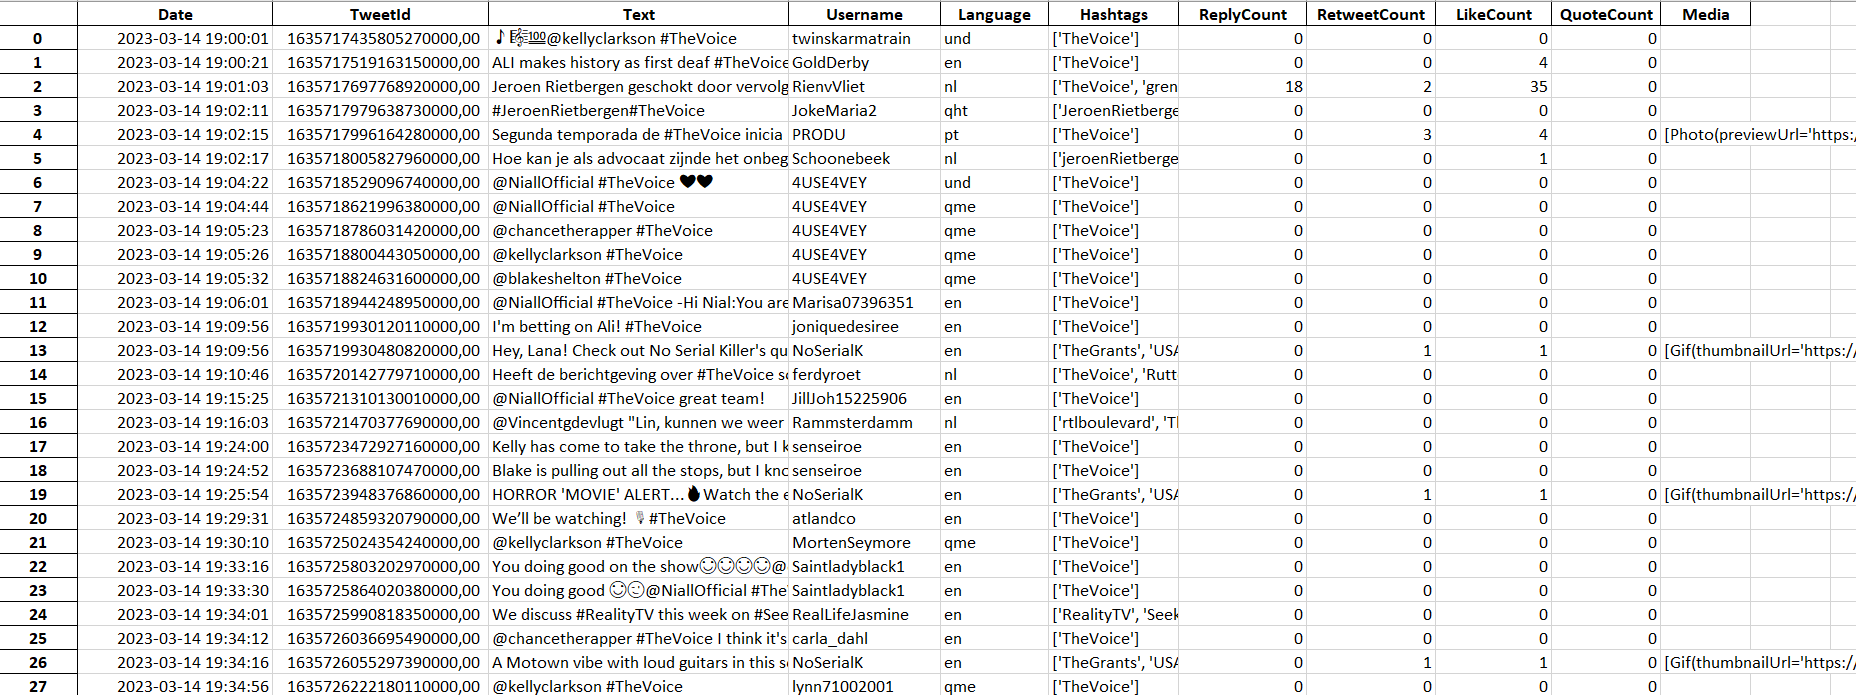Select the Date column header
The image size is (1856, 695).
coord(175,14)
